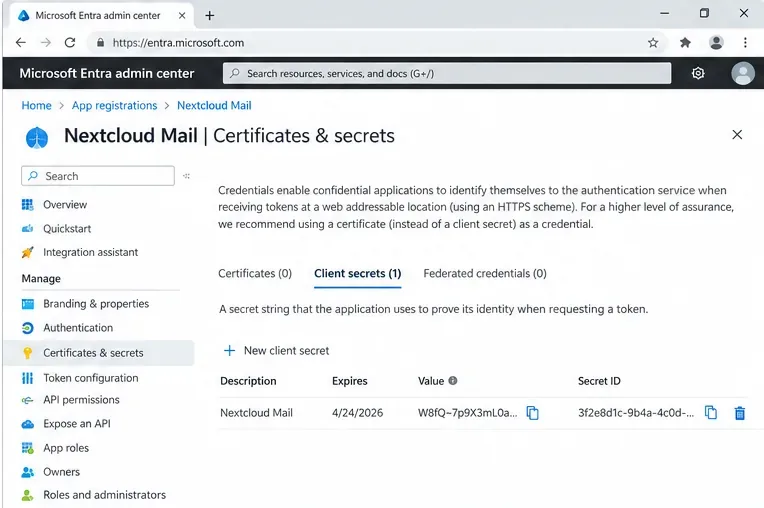This screenshot has height=508, width=764.
Task: Open the browser three-dot menu
Action: coord(745,43)
